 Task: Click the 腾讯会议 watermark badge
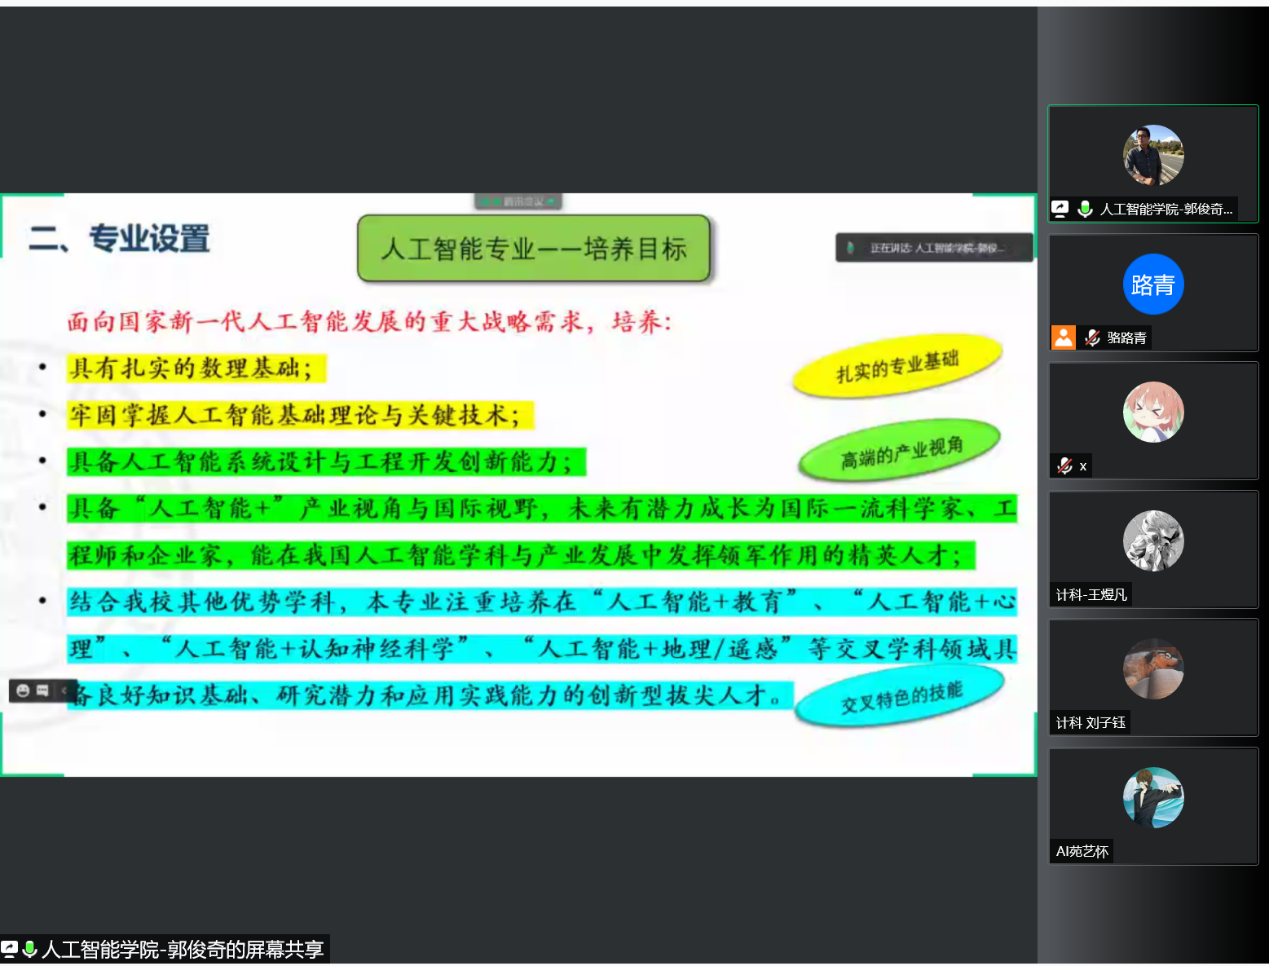coord(519,201)
